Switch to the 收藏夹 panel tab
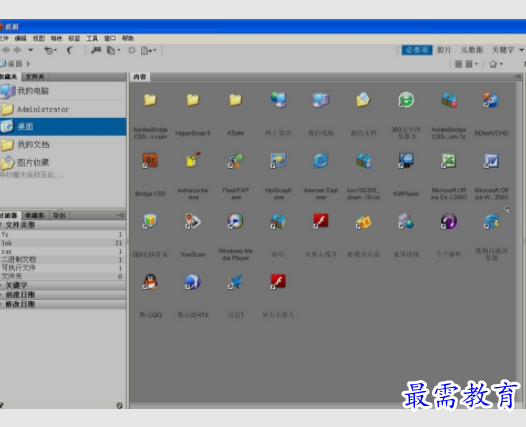Viewport: 526px width, 427px height. tap(9, 77)
